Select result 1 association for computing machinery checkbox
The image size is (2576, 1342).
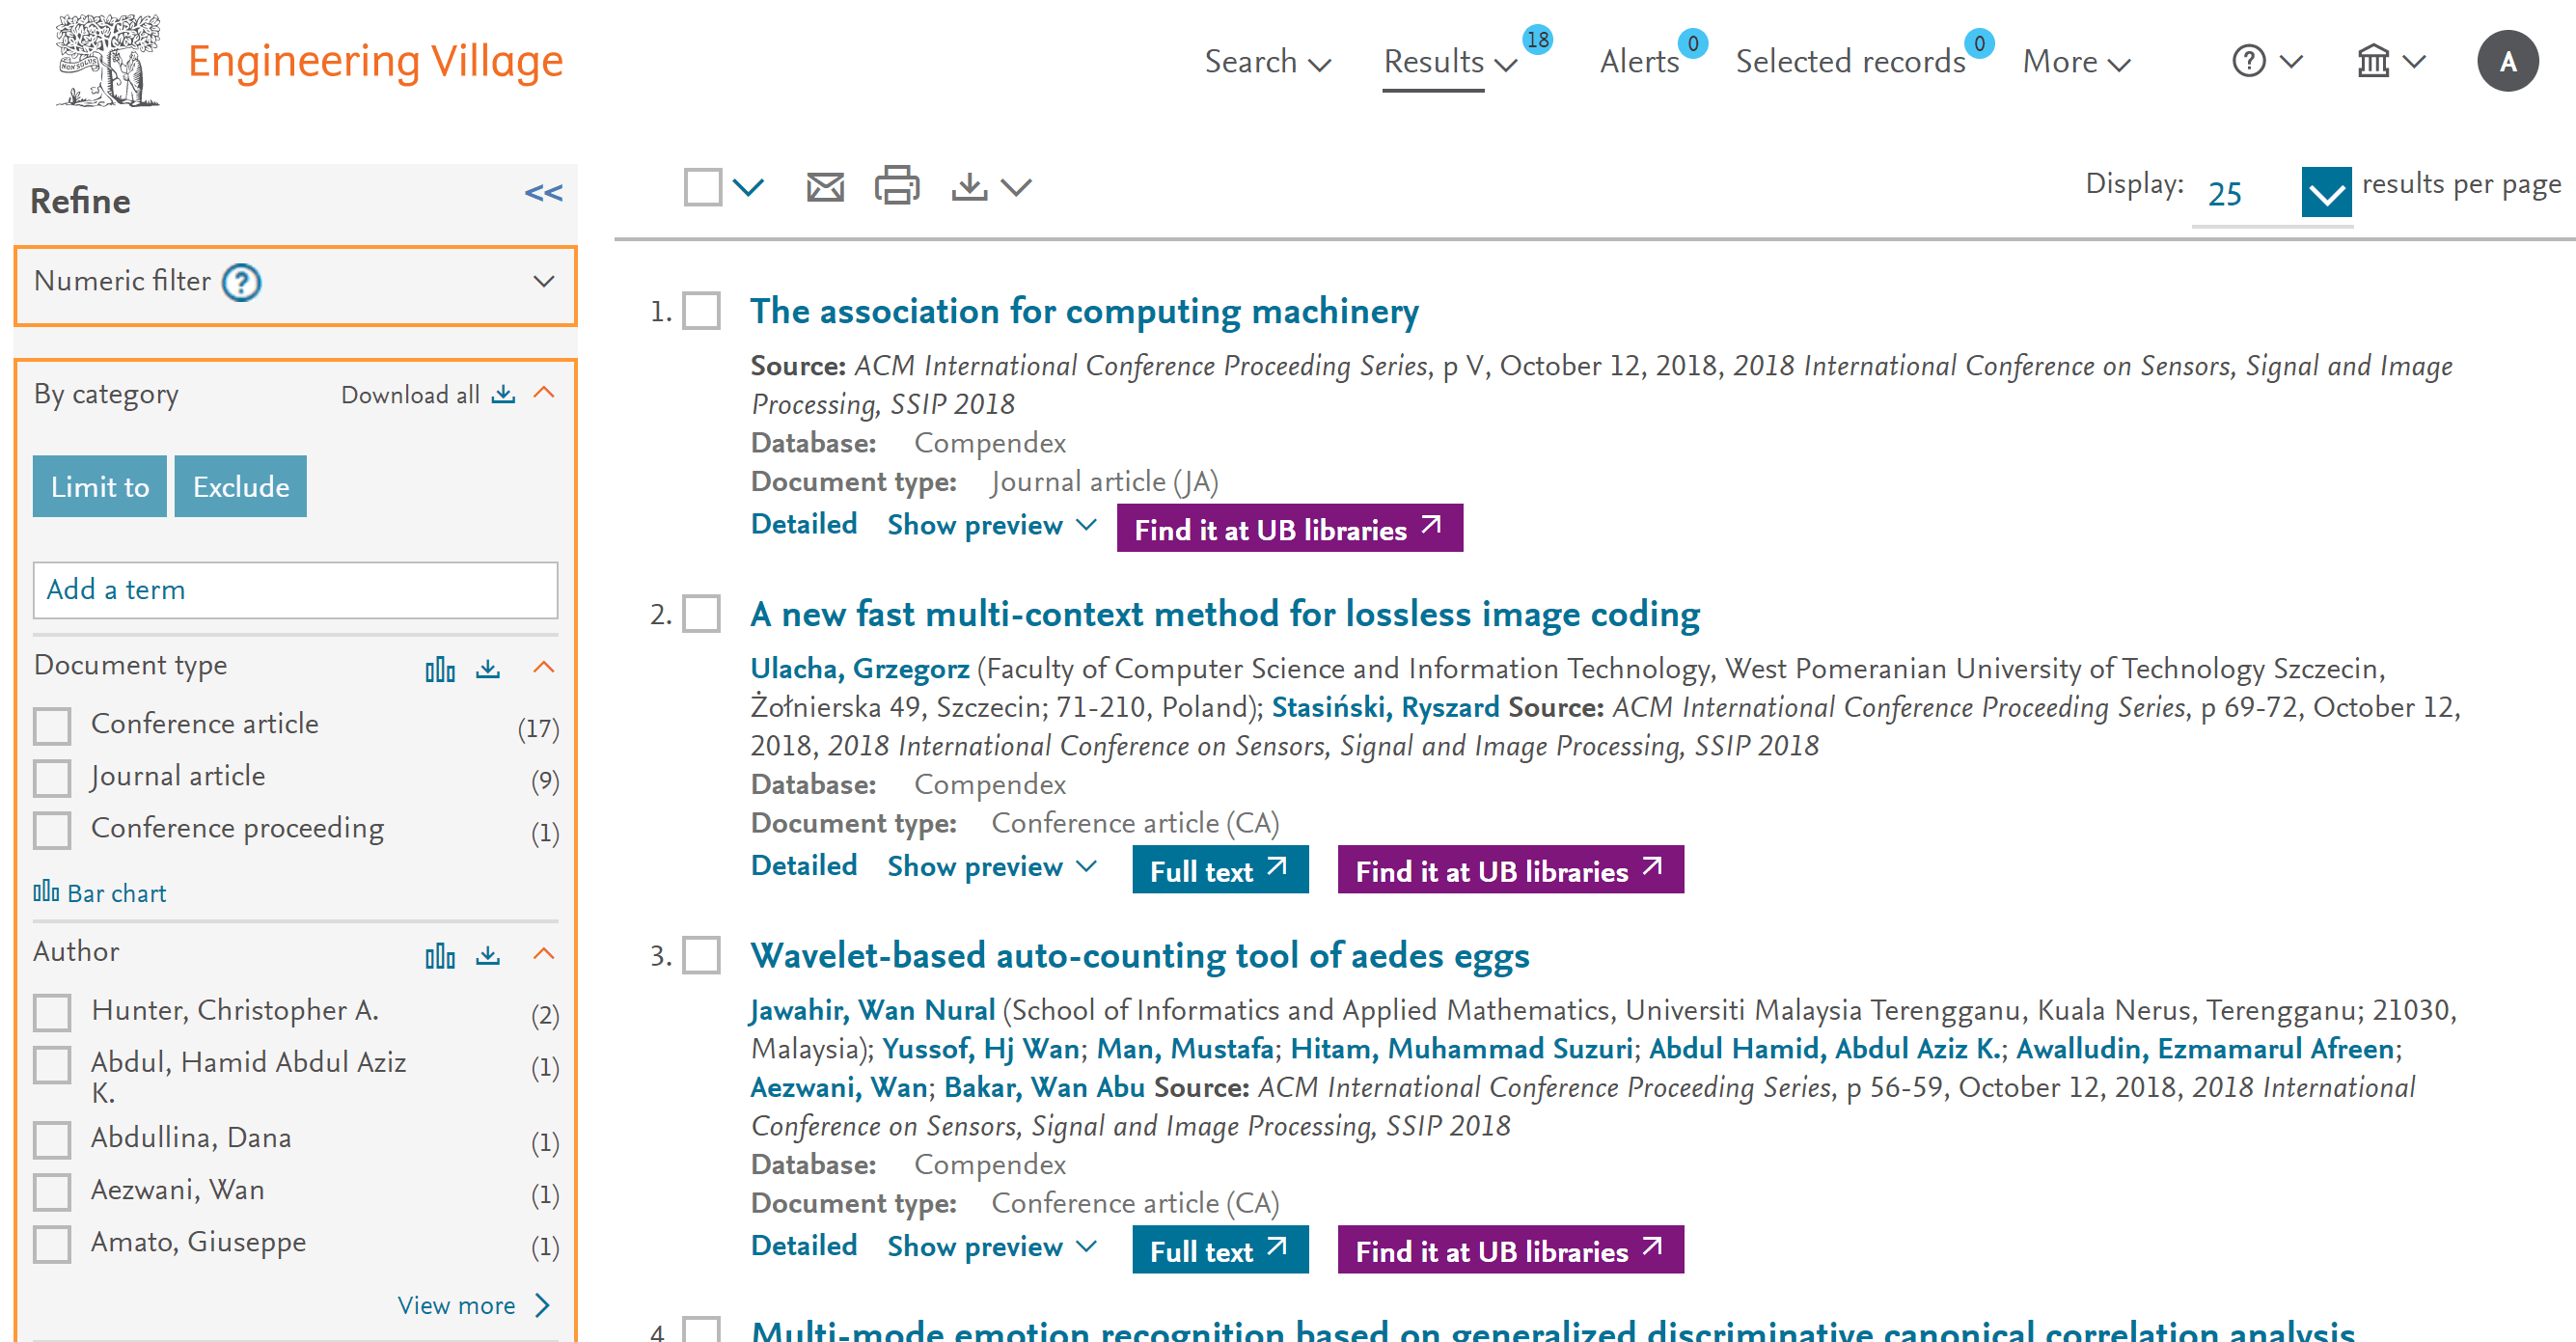tap(701, 311)
